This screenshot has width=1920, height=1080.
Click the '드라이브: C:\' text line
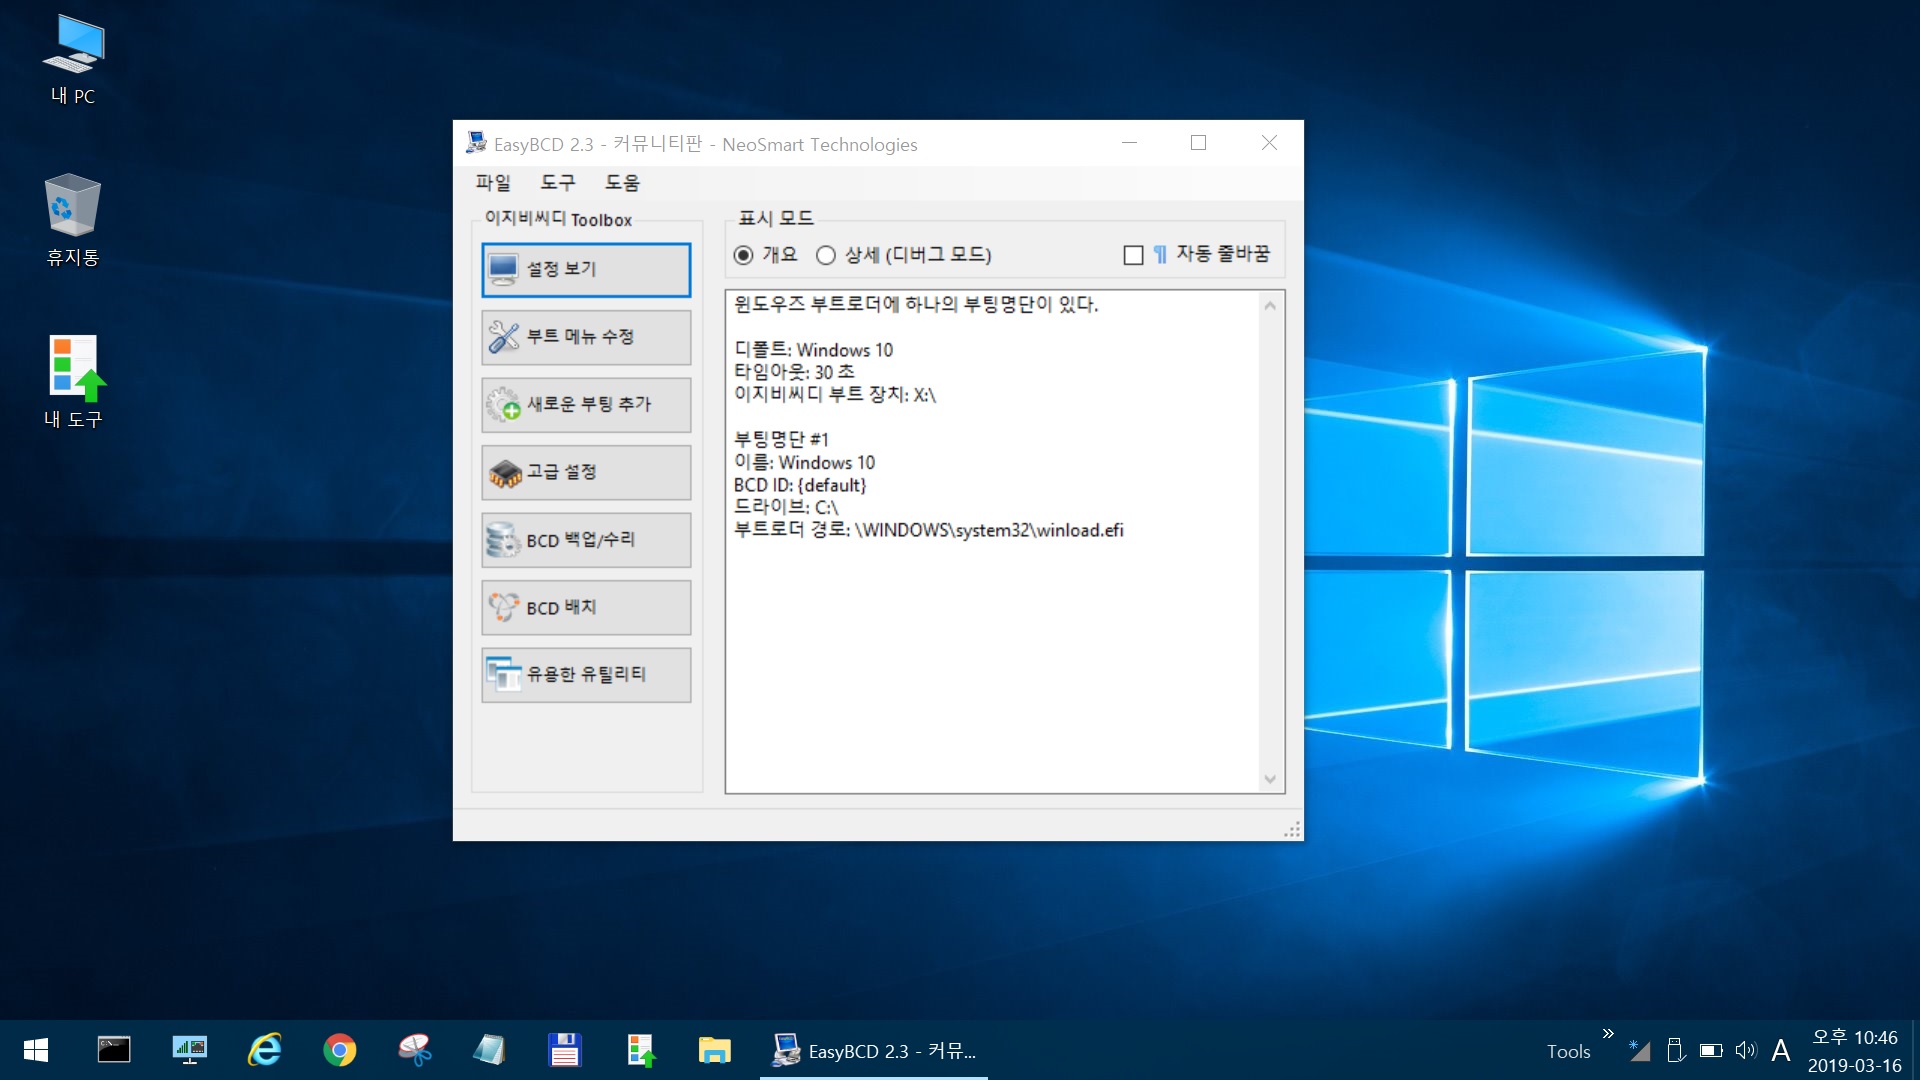pyautogui.click(x=786, y=507)
